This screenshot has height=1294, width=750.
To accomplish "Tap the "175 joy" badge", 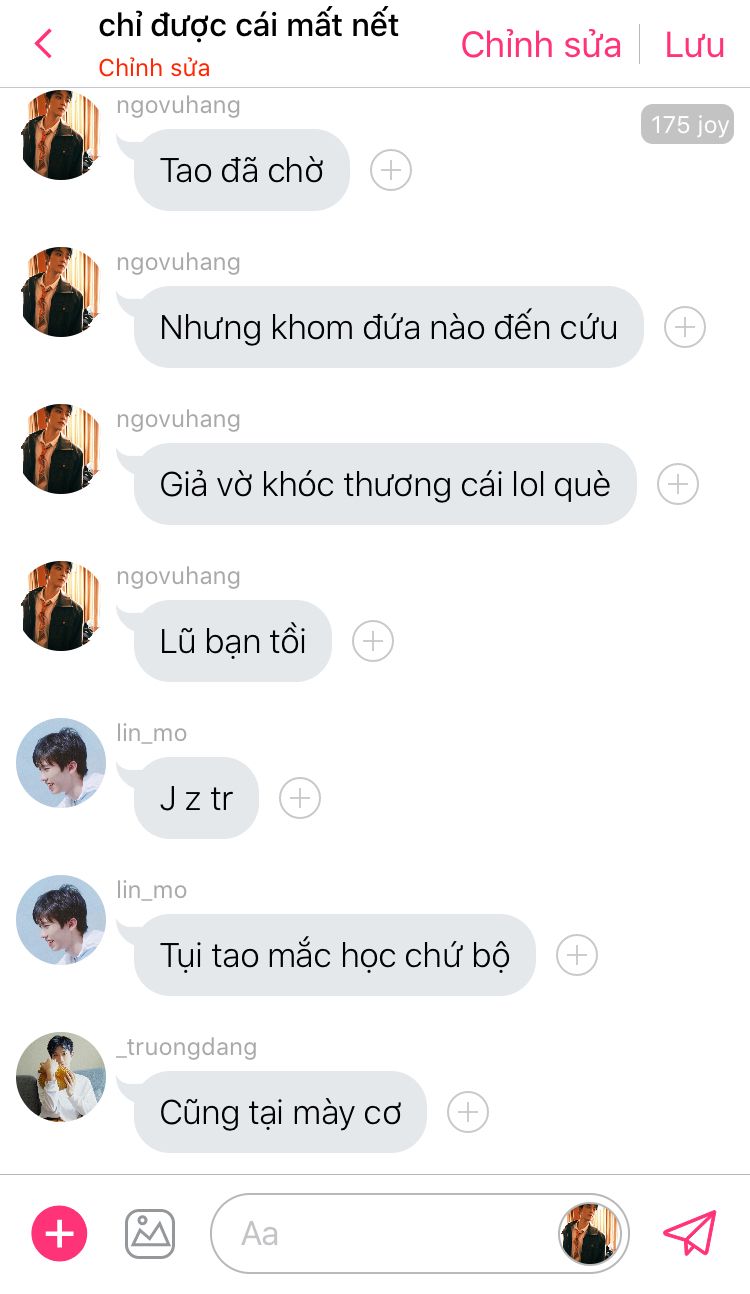I will point(688,125).
